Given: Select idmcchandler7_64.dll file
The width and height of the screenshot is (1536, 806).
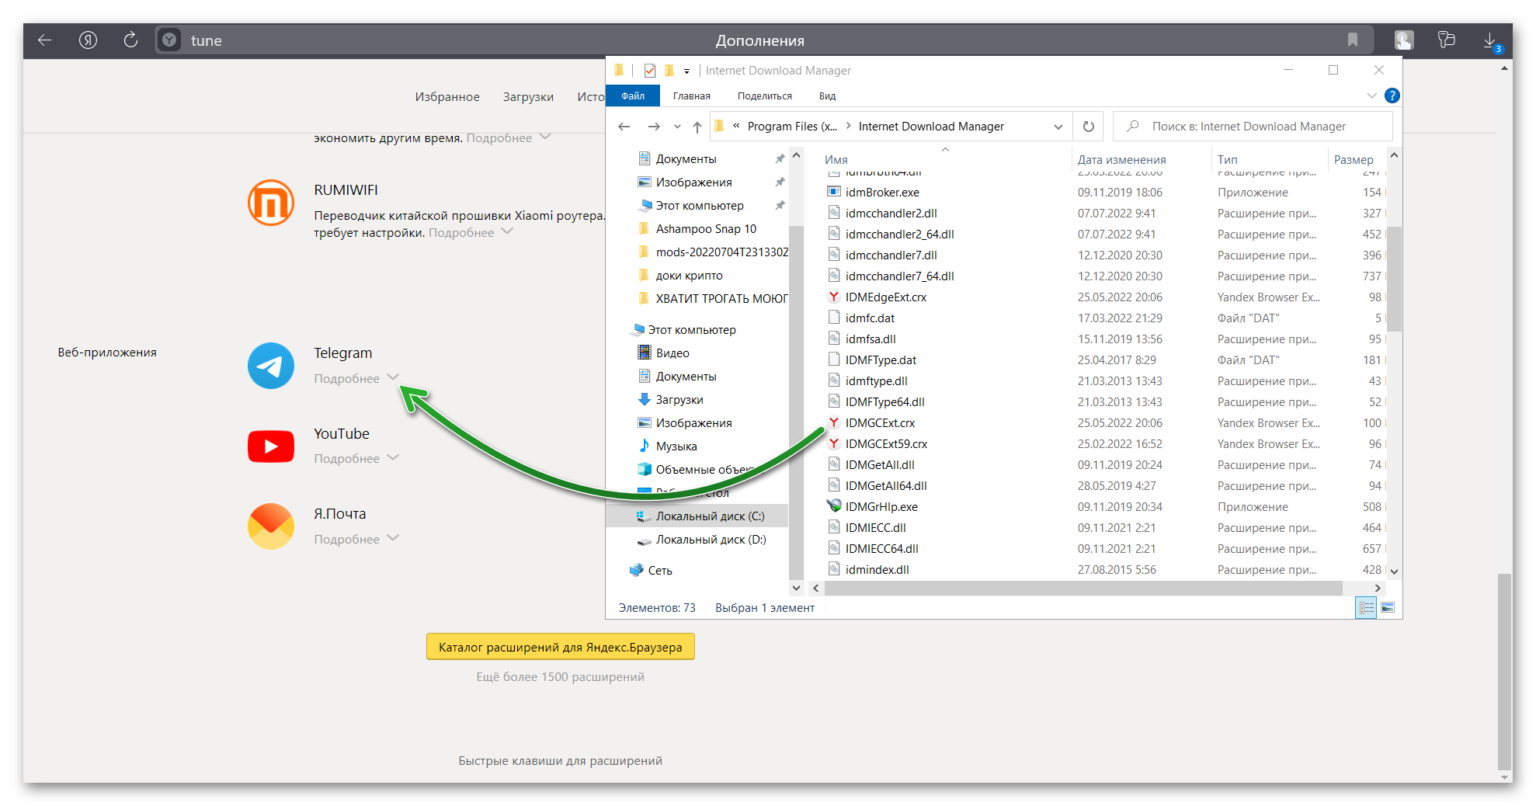Looking at the screenshot, I should [x=899, y=276].
